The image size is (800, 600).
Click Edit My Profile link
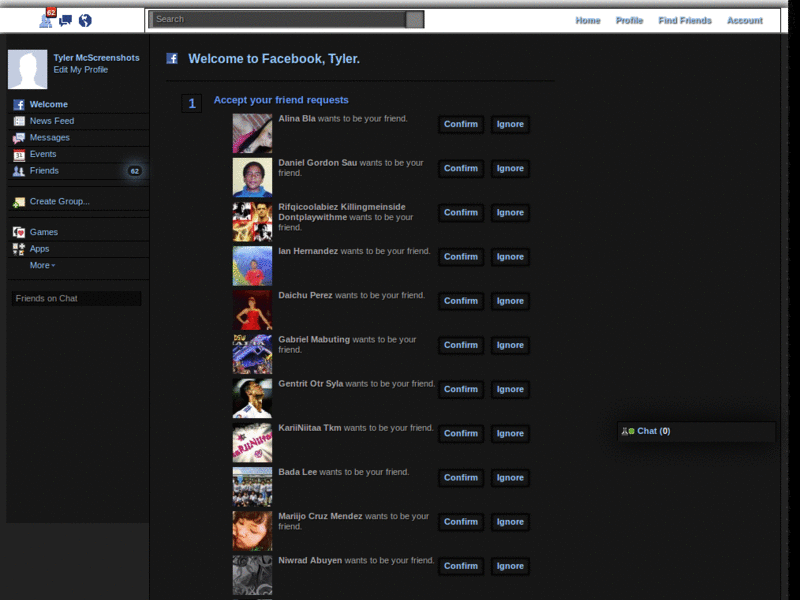81,70
